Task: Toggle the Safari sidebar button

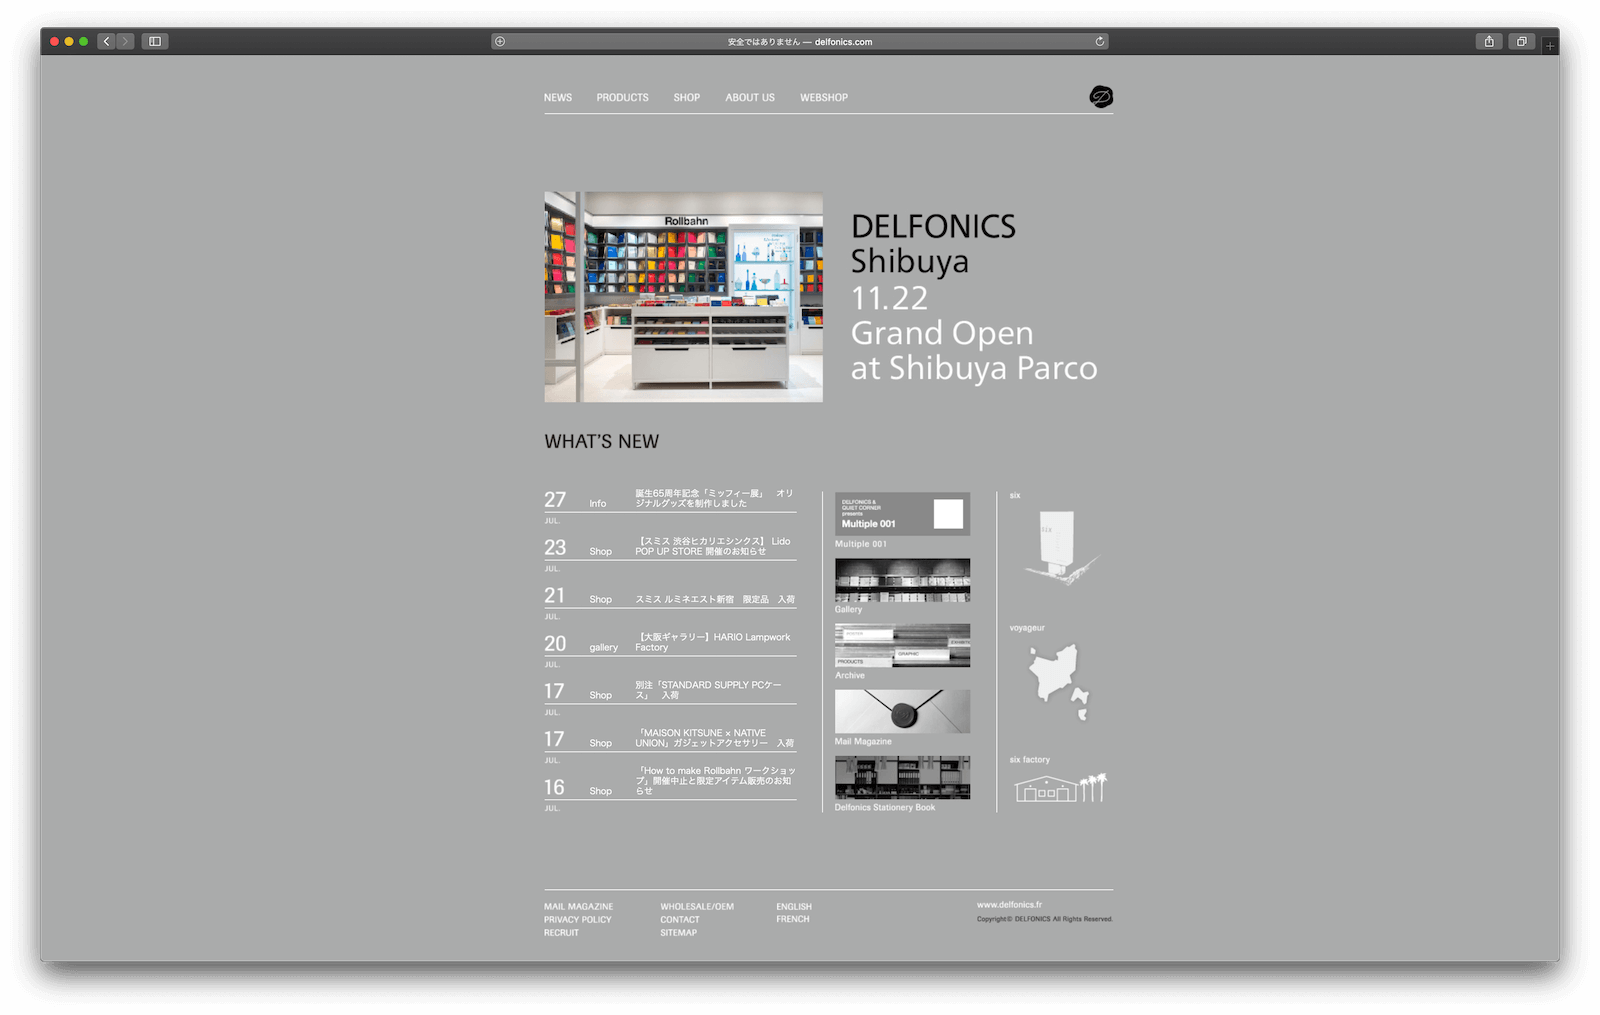Action: click(x=155, y=42)
